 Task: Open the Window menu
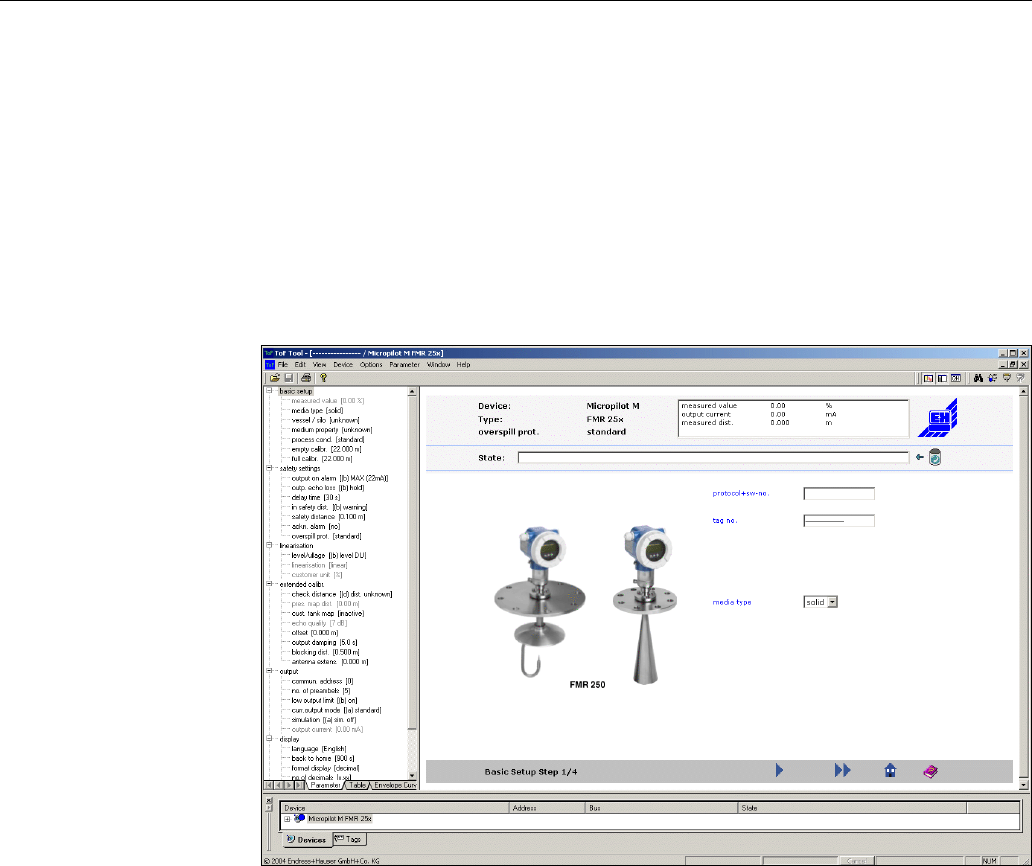439,365
